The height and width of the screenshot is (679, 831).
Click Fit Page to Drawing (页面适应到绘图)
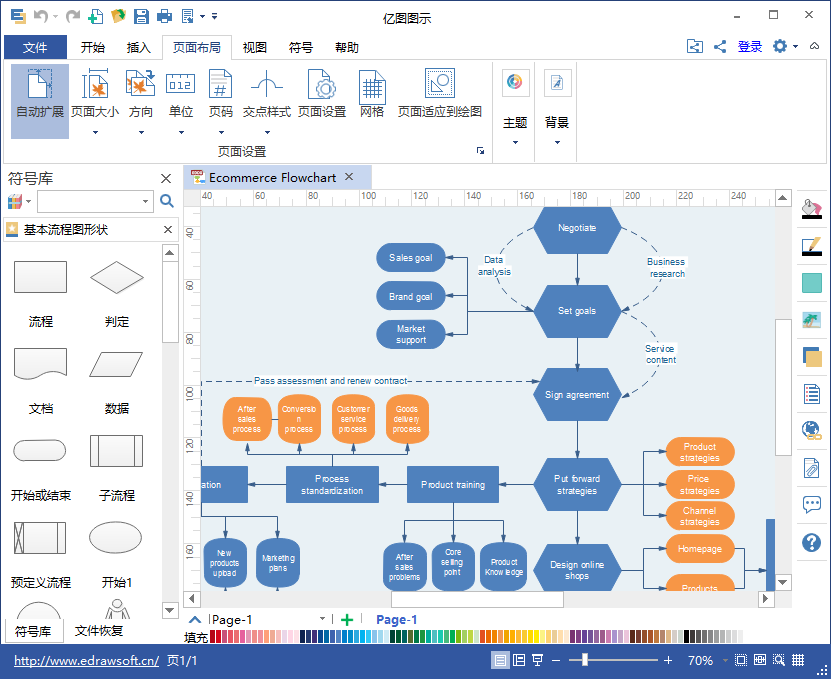[x=439, y=93]
